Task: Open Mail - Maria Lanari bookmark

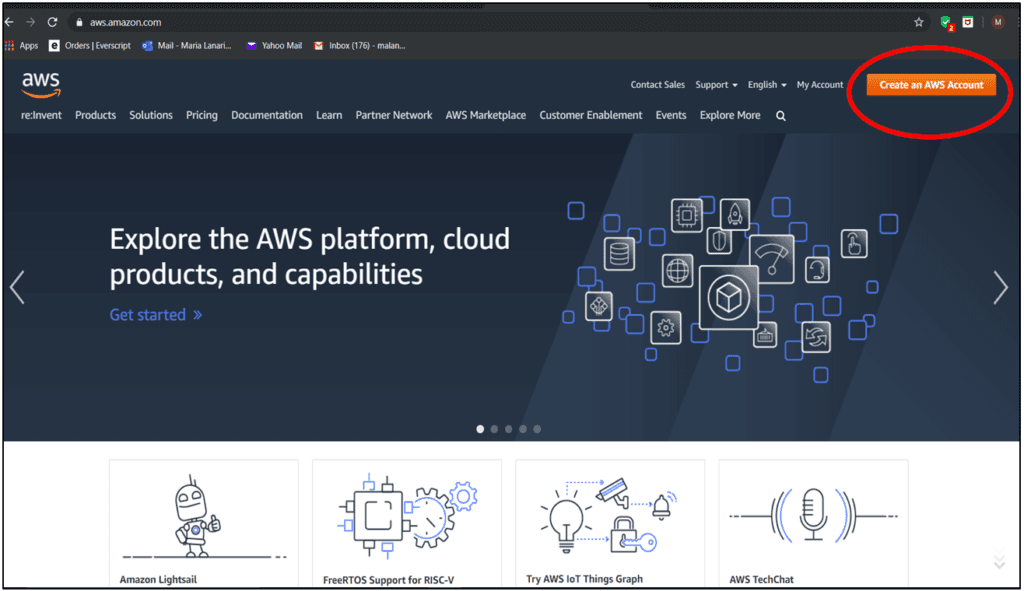Action: 187,46
